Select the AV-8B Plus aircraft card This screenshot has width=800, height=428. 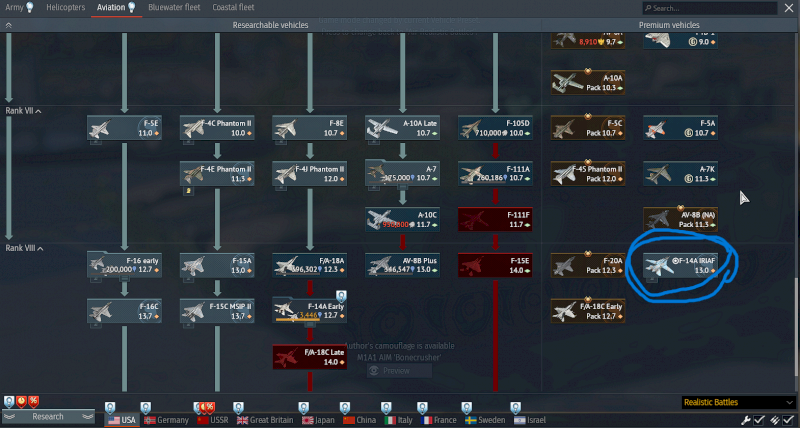[x=403, y=265]
